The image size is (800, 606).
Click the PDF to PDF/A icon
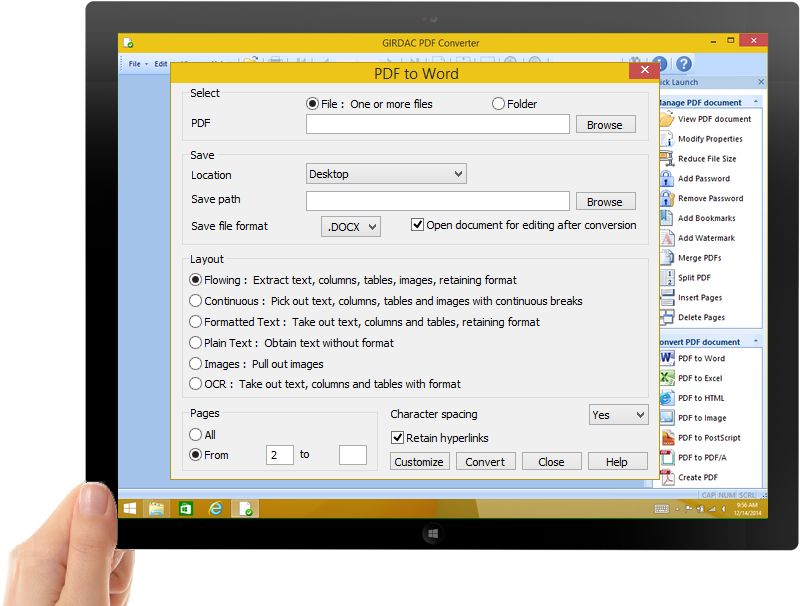[x=667, y=458]
